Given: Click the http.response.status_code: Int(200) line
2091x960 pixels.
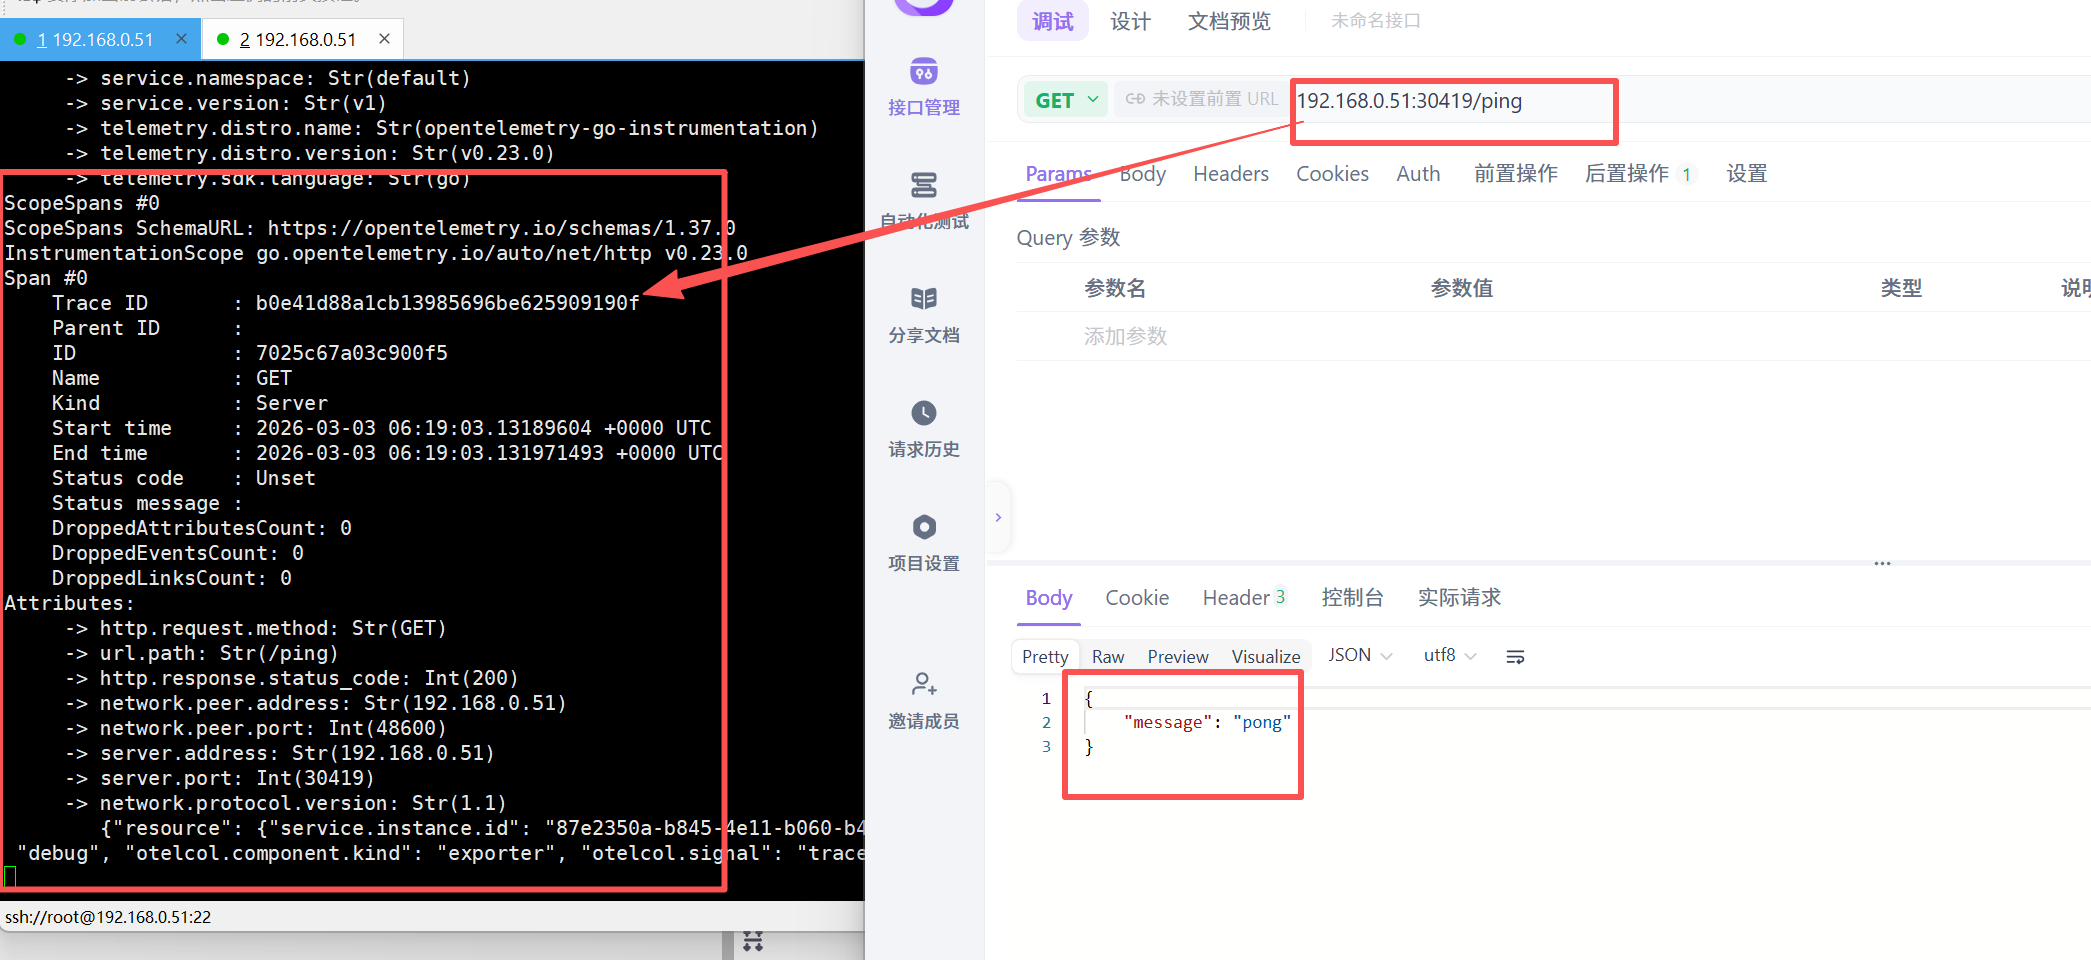Looking at the screenshot, I should coord(293,678).
